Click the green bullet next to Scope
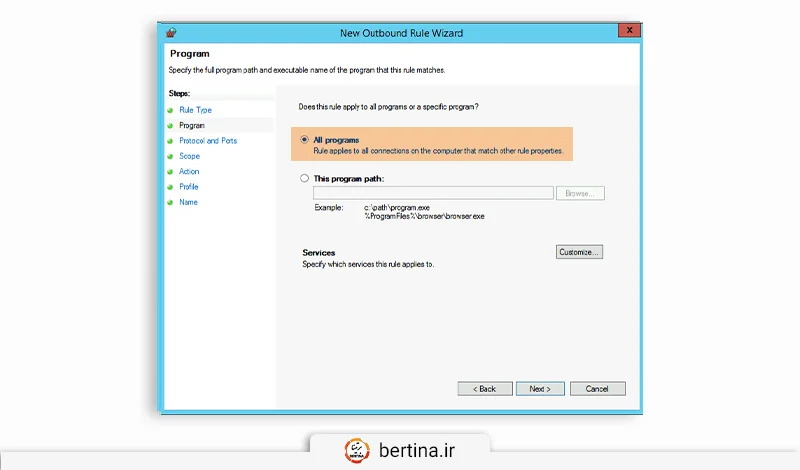The image size is (800, 470). 171,156
